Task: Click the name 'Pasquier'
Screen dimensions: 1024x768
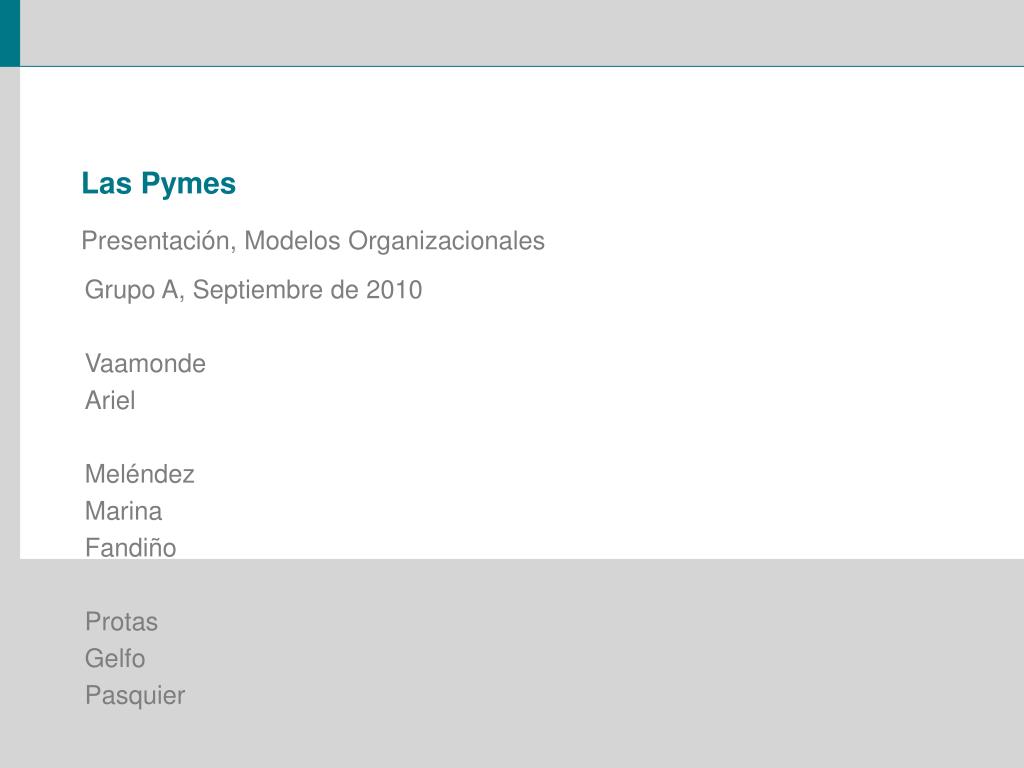Action: [x=135, y=696]
